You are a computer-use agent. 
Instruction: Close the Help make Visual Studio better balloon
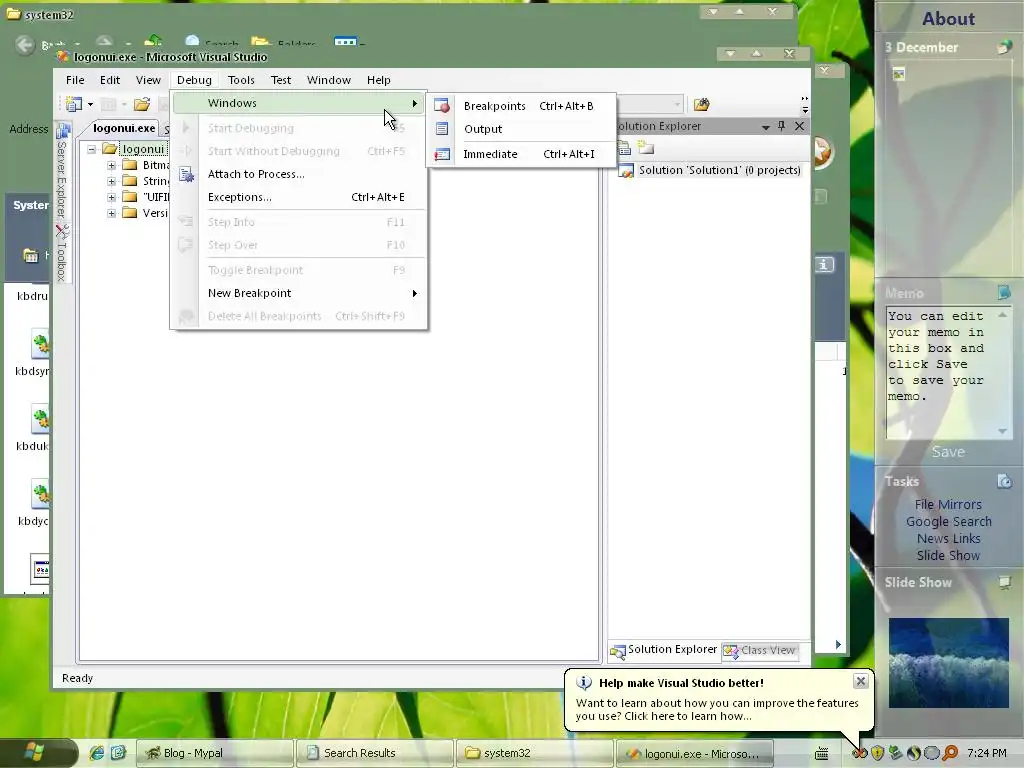pyautogui.click(x=861, y=681)
